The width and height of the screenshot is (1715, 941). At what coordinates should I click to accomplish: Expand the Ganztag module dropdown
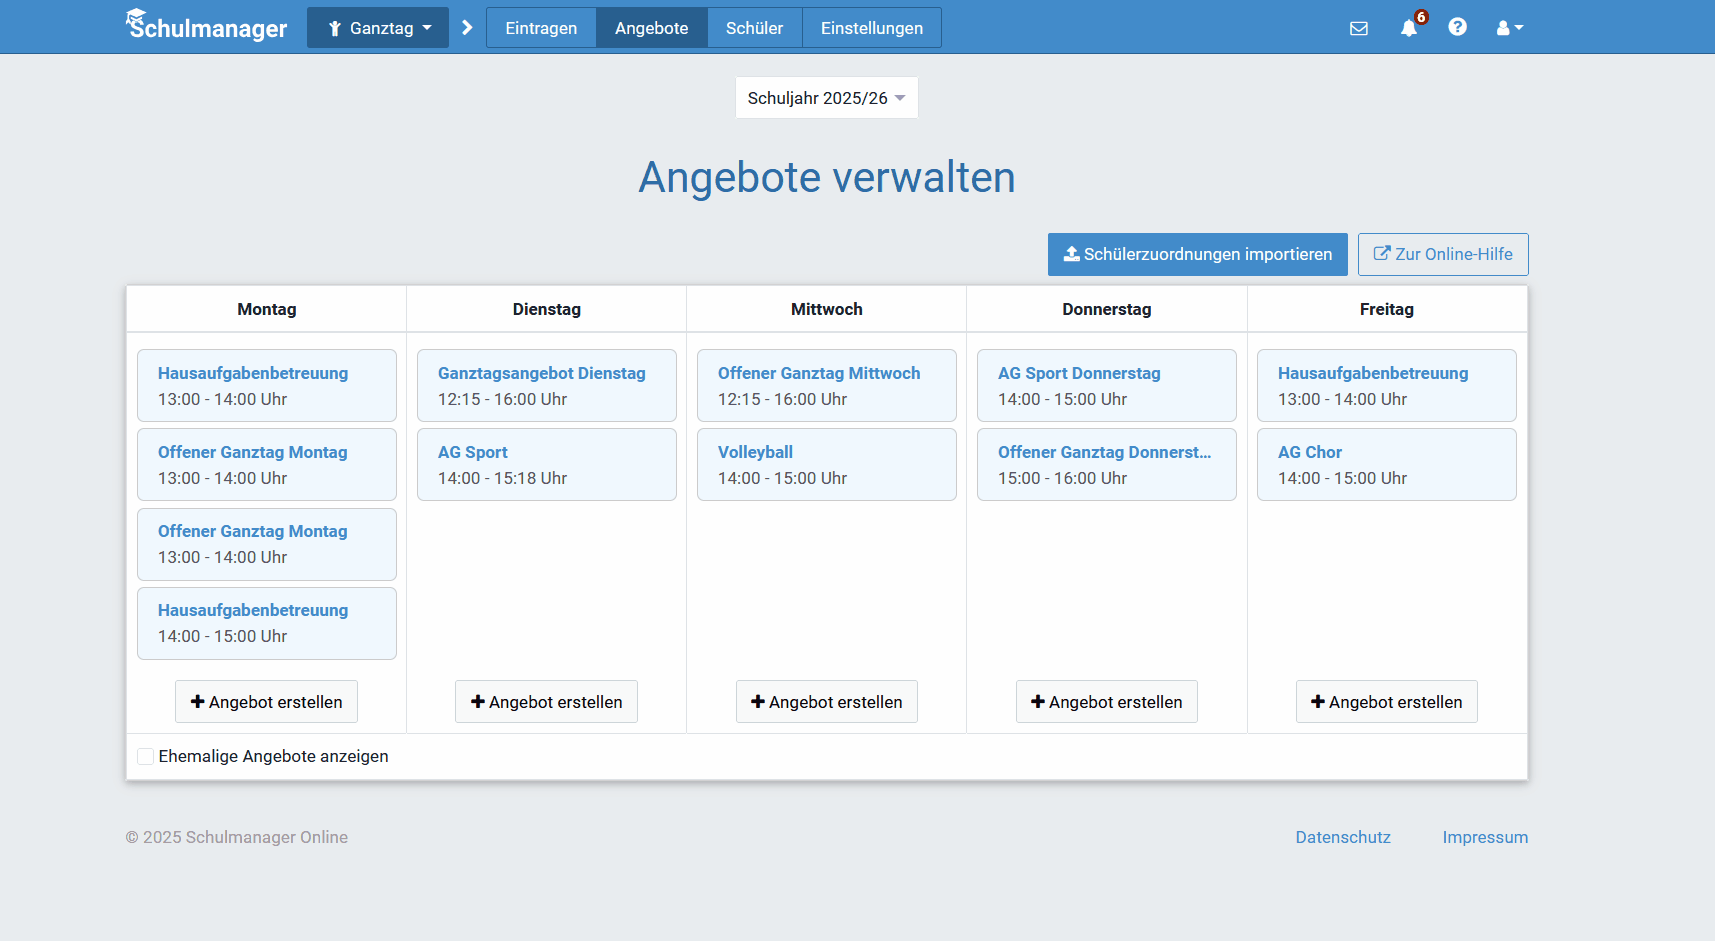click(x=378, y=28)
